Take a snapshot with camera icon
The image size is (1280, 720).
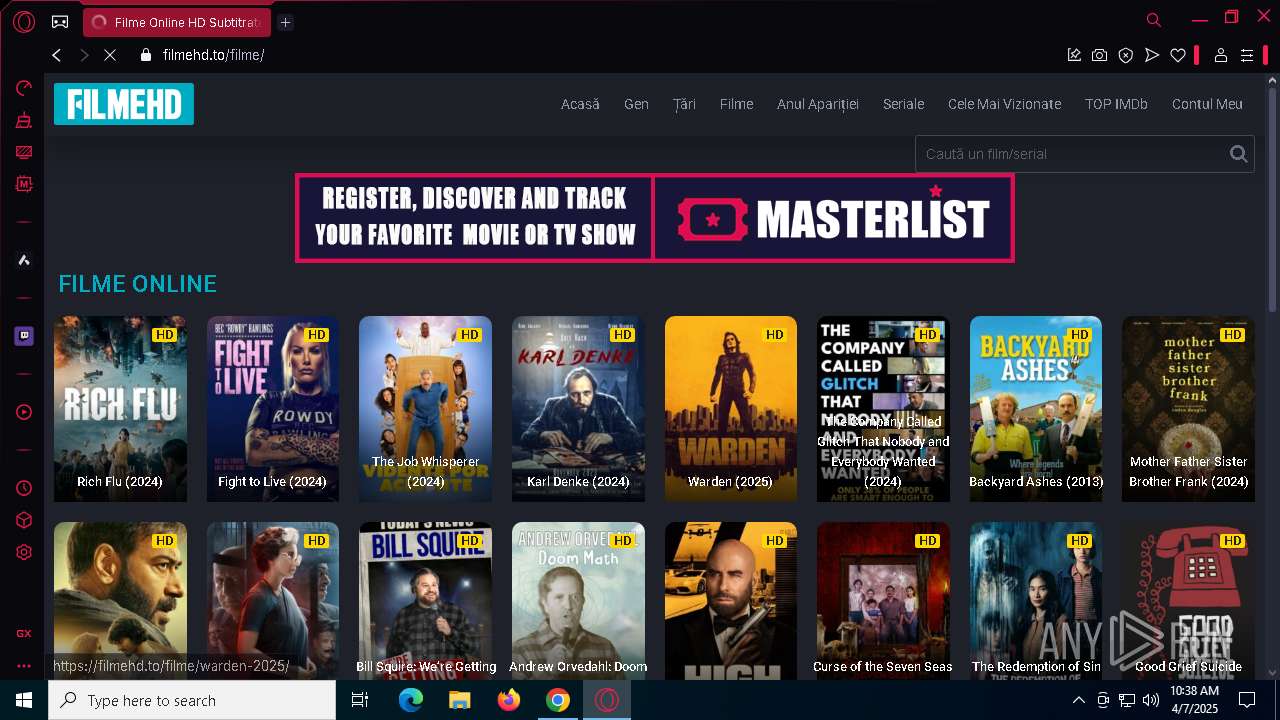1100,55
